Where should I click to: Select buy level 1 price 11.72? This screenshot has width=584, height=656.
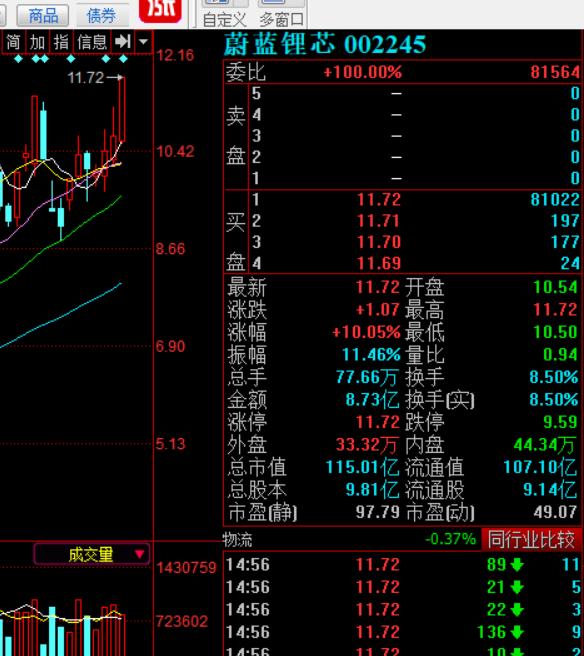point(379,200)
